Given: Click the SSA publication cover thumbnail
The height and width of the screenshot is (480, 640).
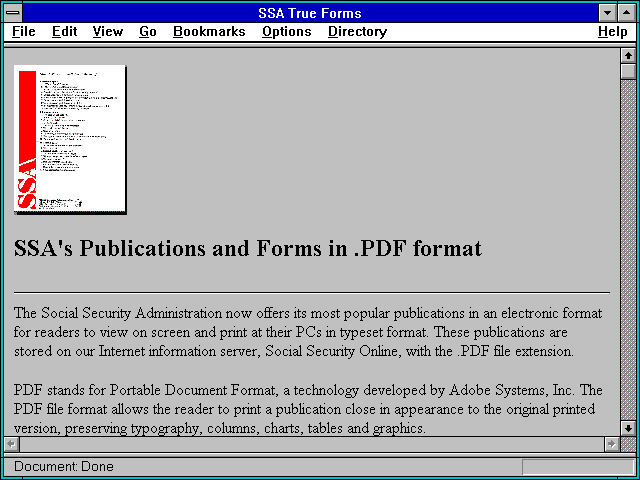Looking at the screenshot, I should (70, 139).
